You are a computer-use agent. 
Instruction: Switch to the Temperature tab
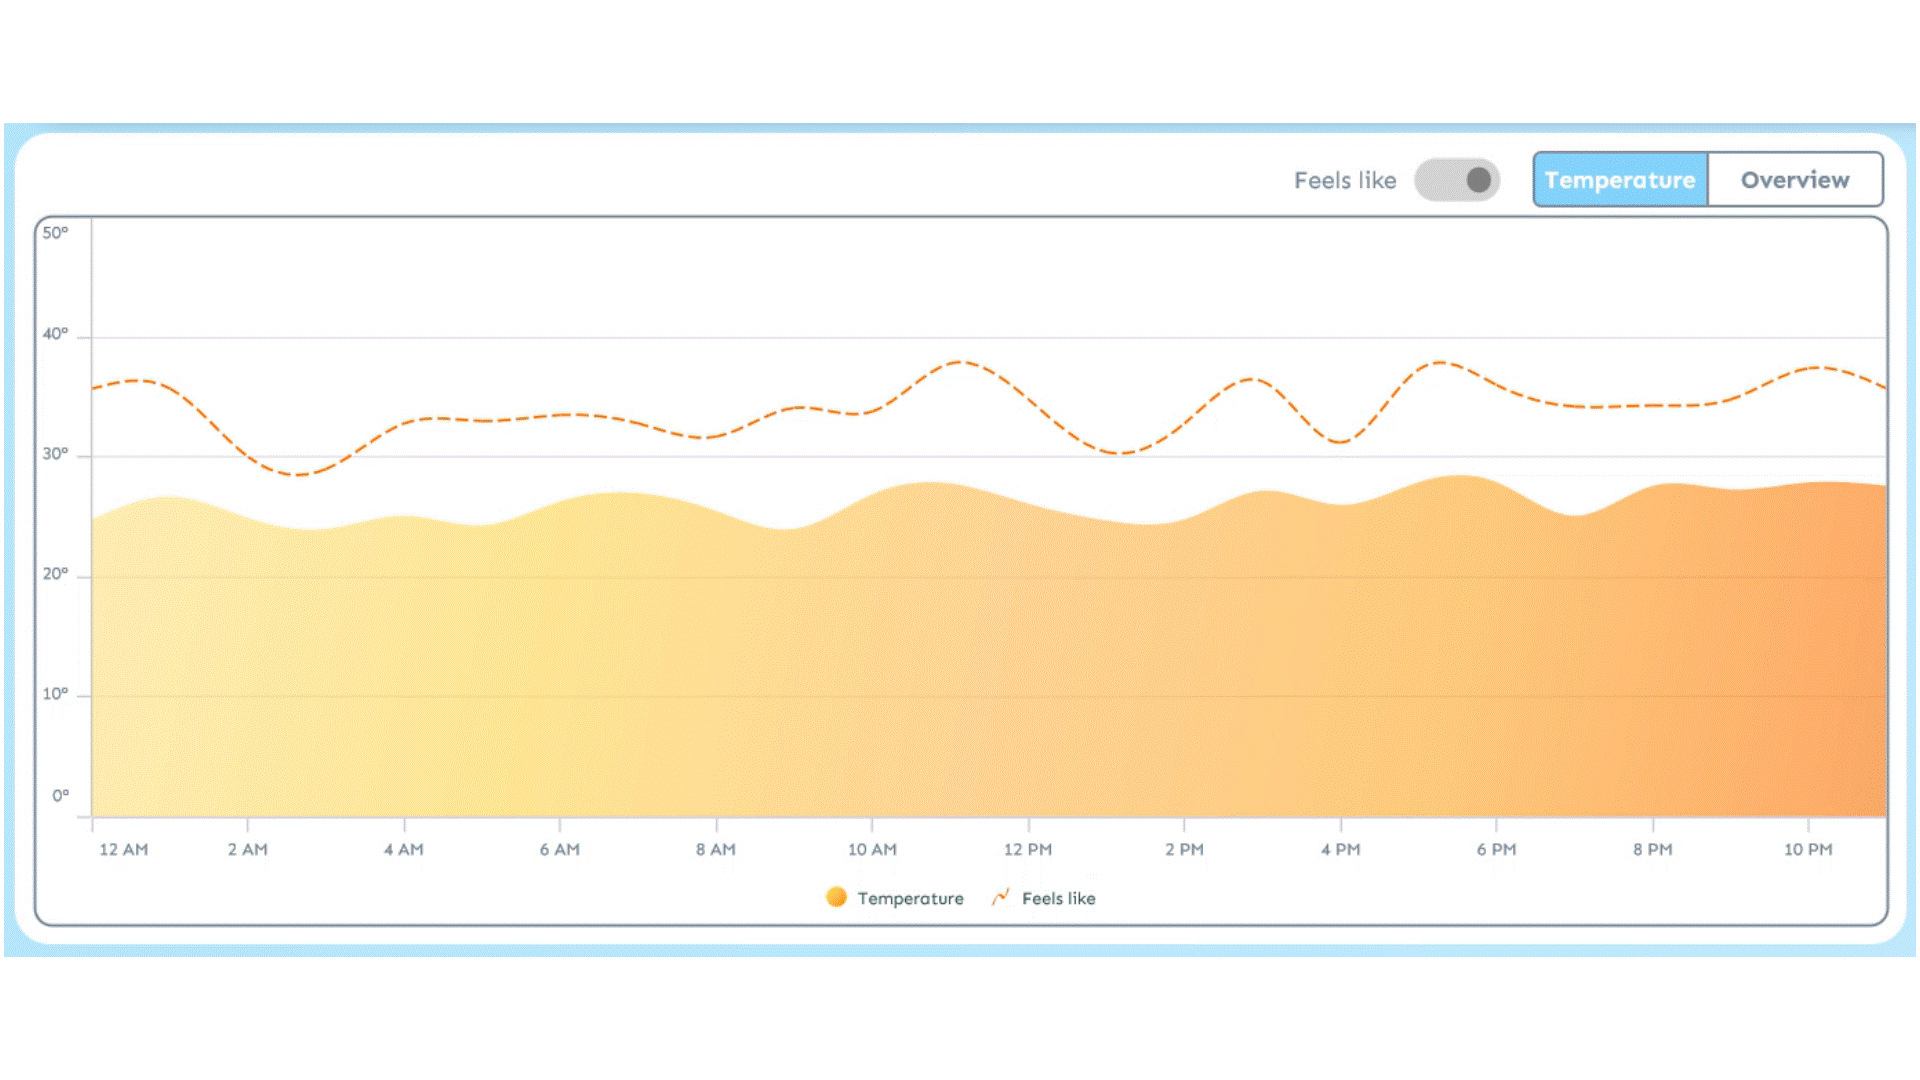point(1619,180)
